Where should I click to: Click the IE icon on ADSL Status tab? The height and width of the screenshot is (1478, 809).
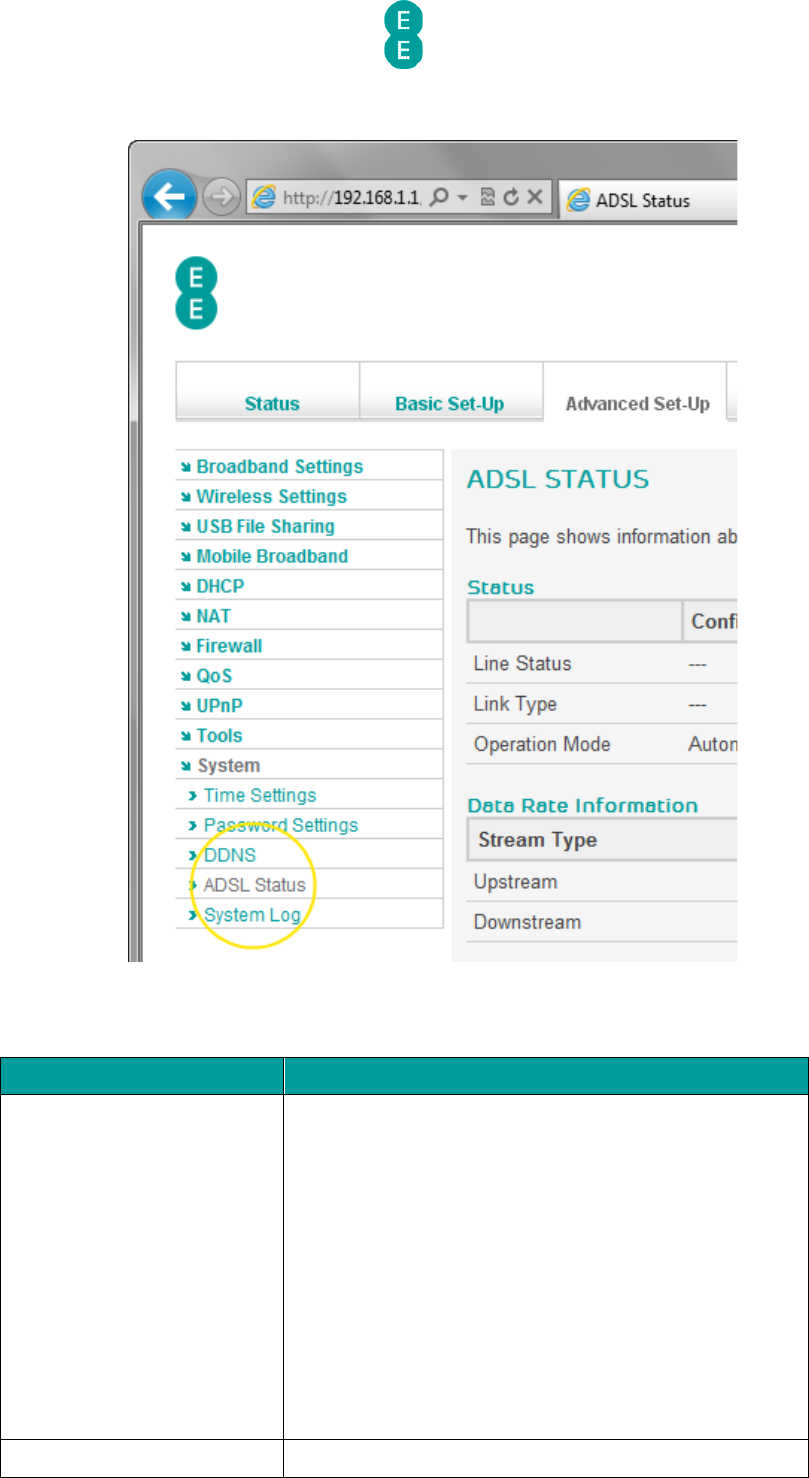pos(577,199)
